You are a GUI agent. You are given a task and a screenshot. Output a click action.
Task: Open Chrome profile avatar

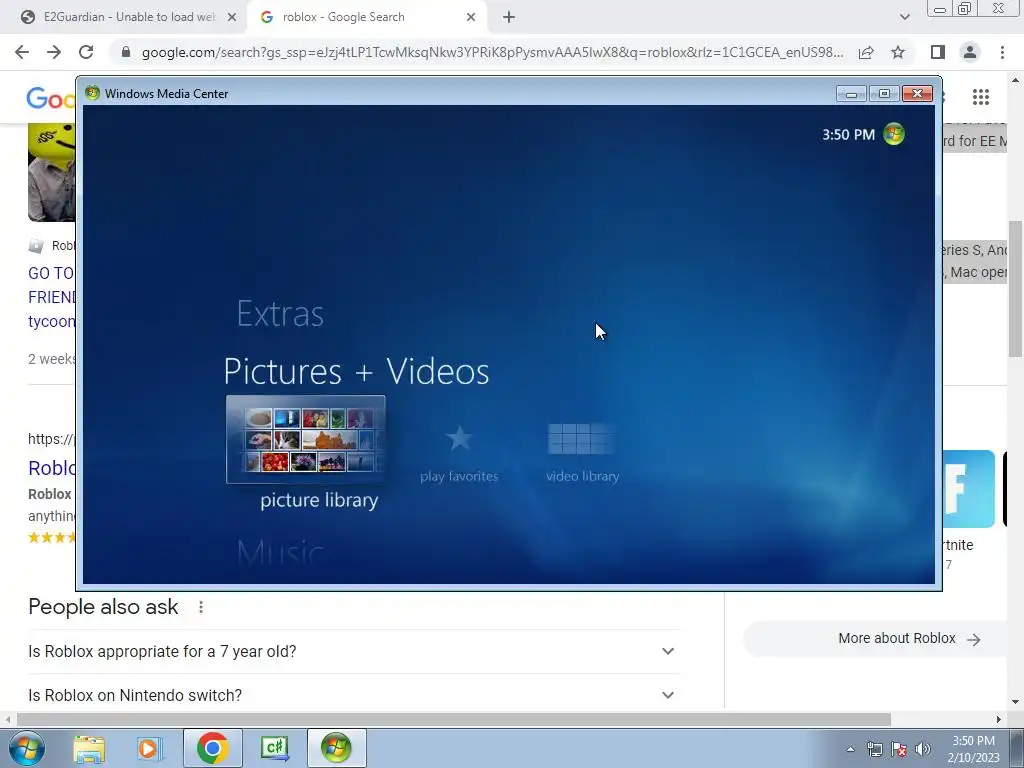970,52
